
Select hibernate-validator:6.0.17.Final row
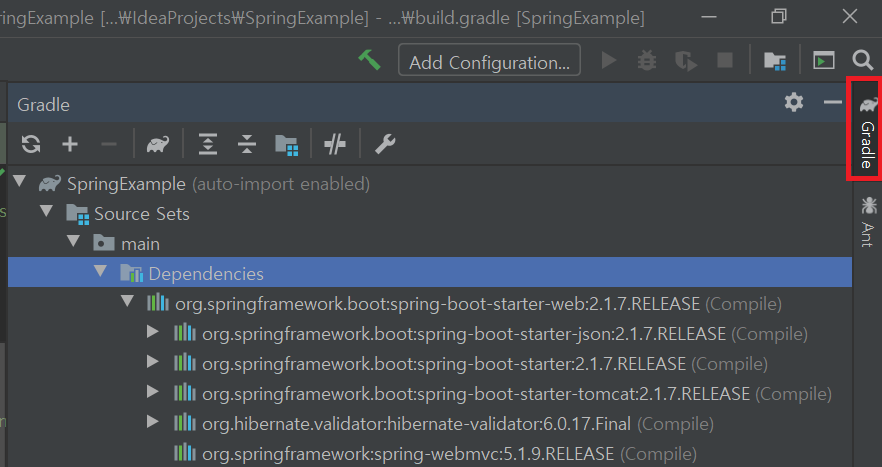tap(430, 423)
